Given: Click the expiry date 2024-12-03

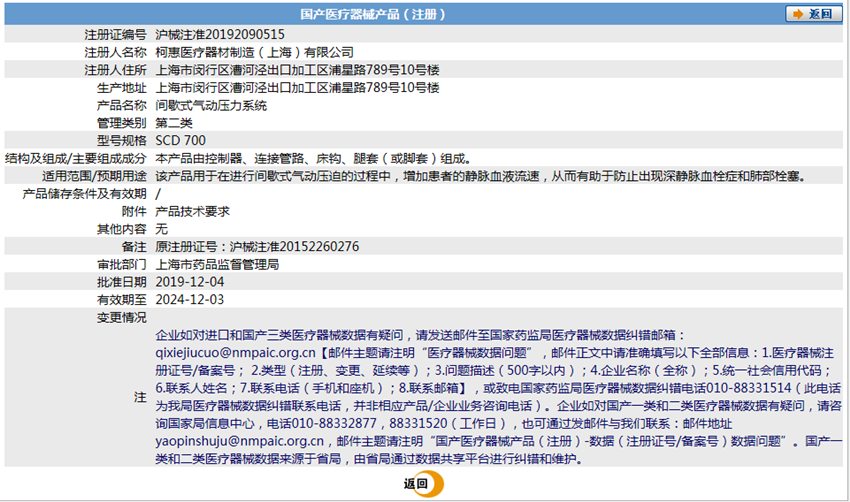Looking at the screenshot, I should (189, 299).
